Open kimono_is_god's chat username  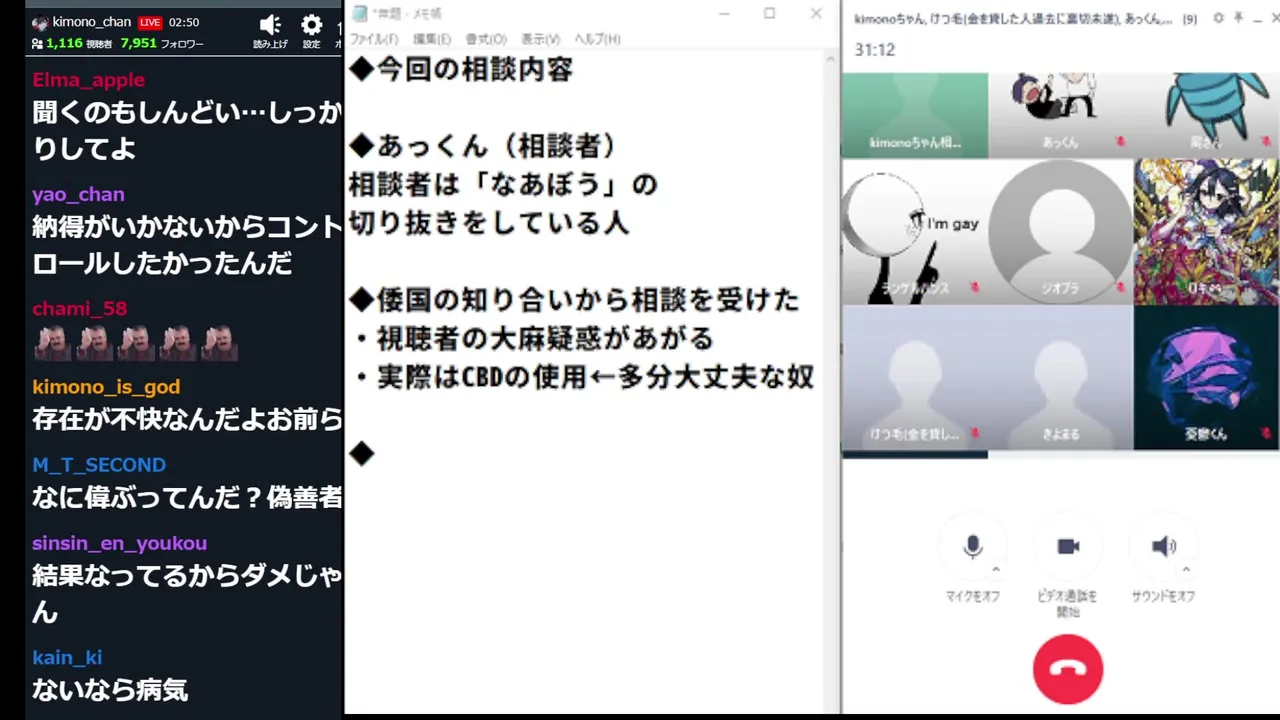[x=106, y=386]
